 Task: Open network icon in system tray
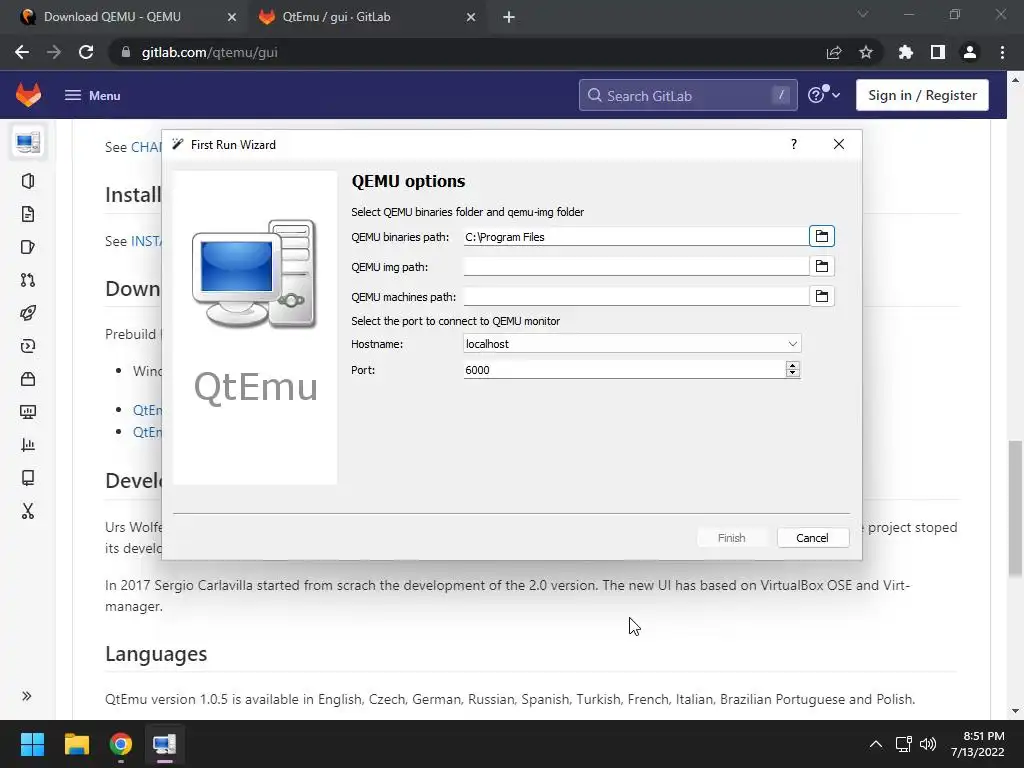[904, 744]
